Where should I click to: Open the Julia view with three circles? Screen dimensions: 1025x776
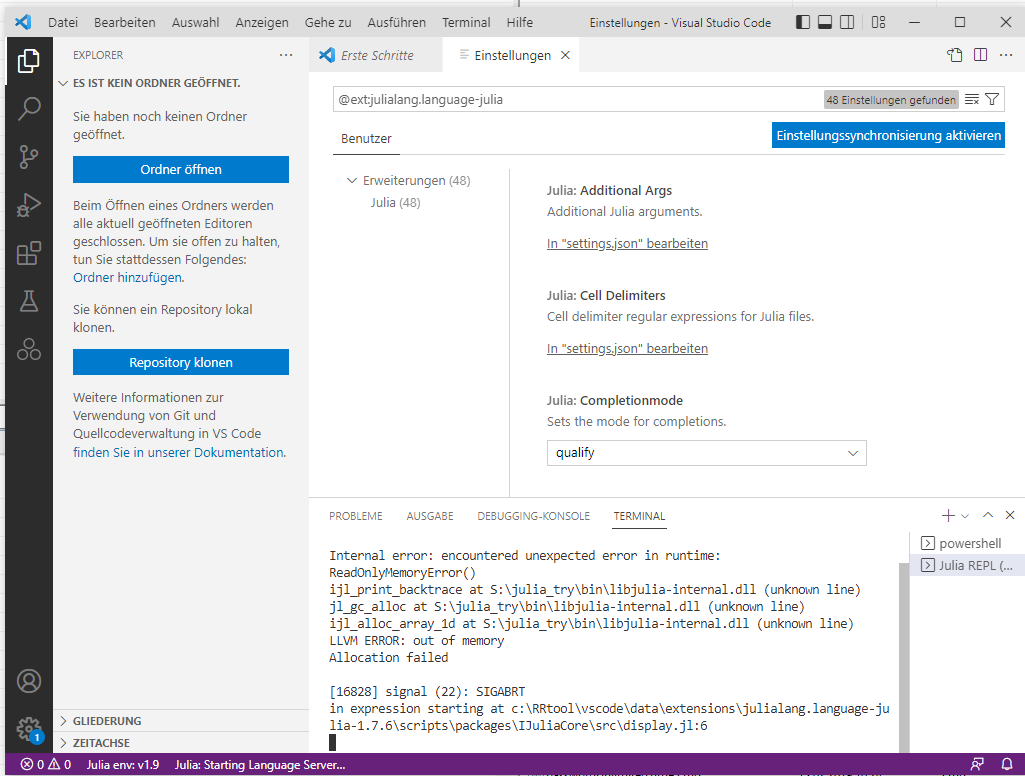pos(29,349)
